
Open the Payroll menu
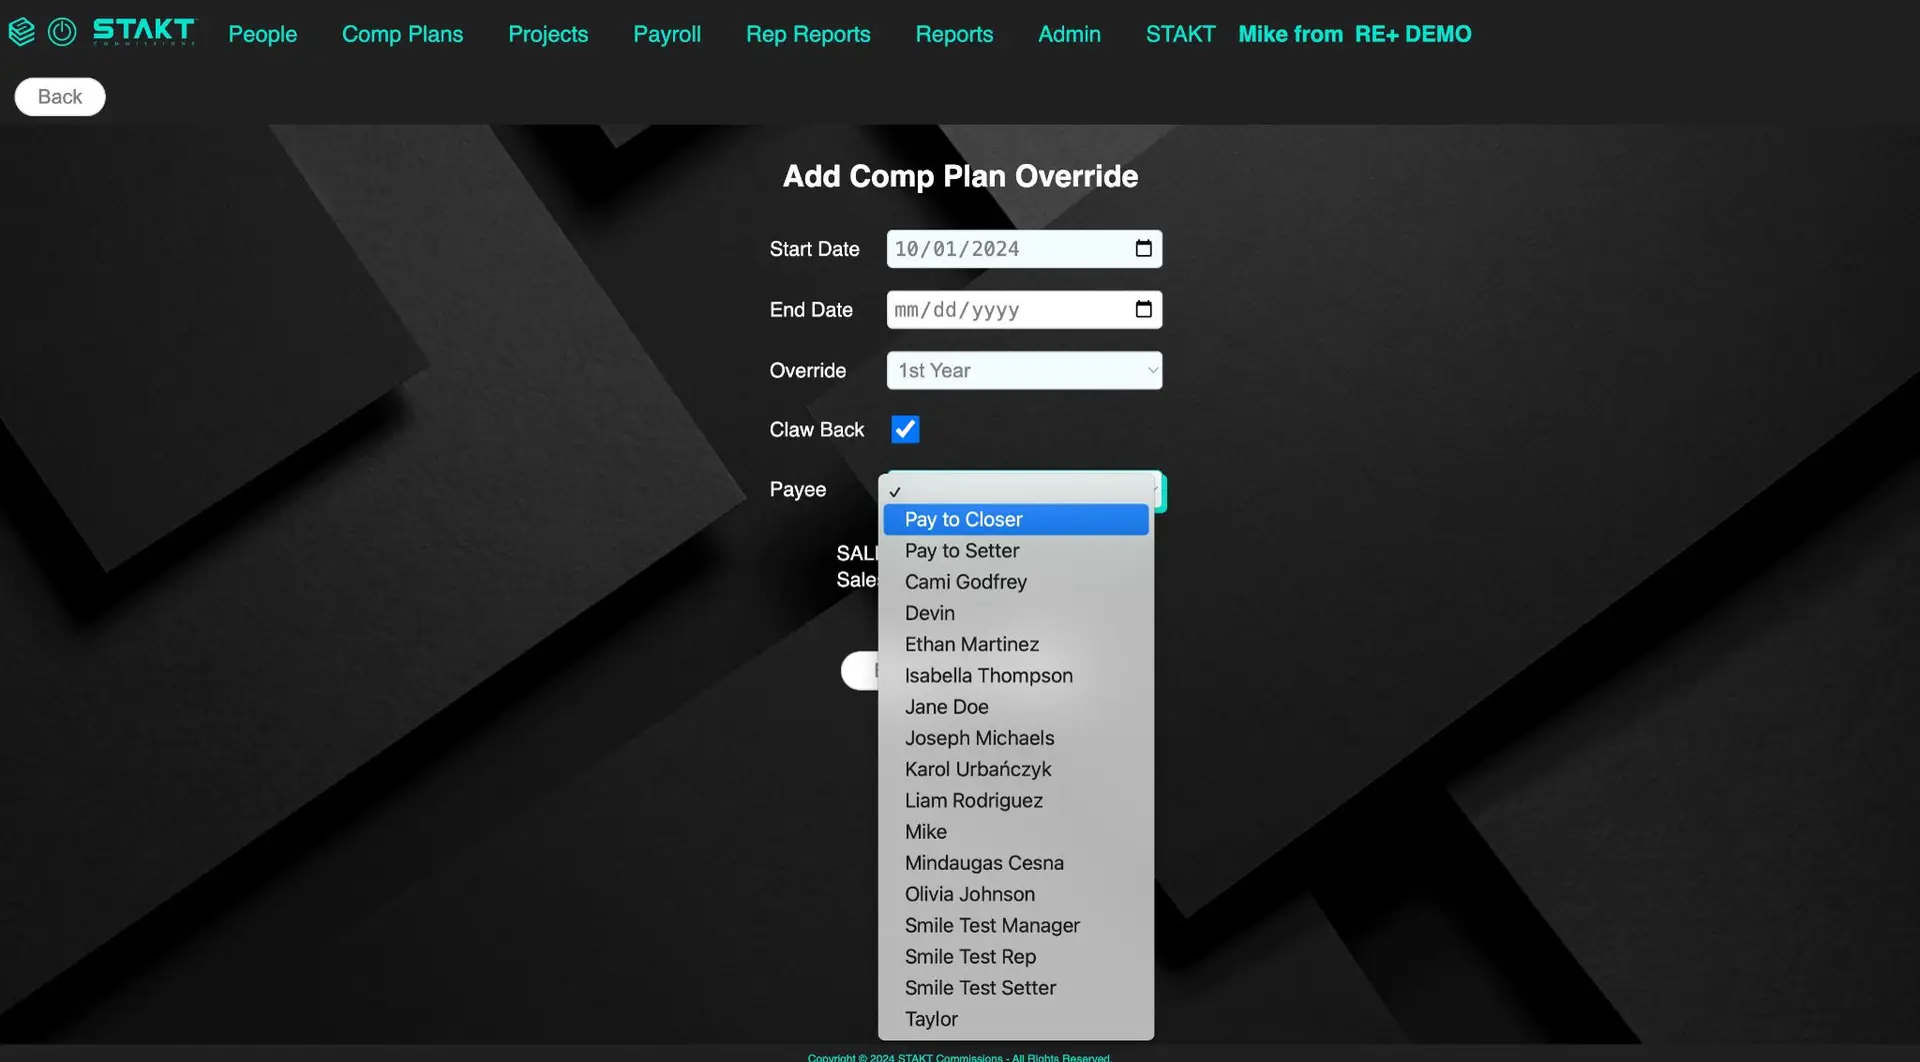(x=667, y=34)
